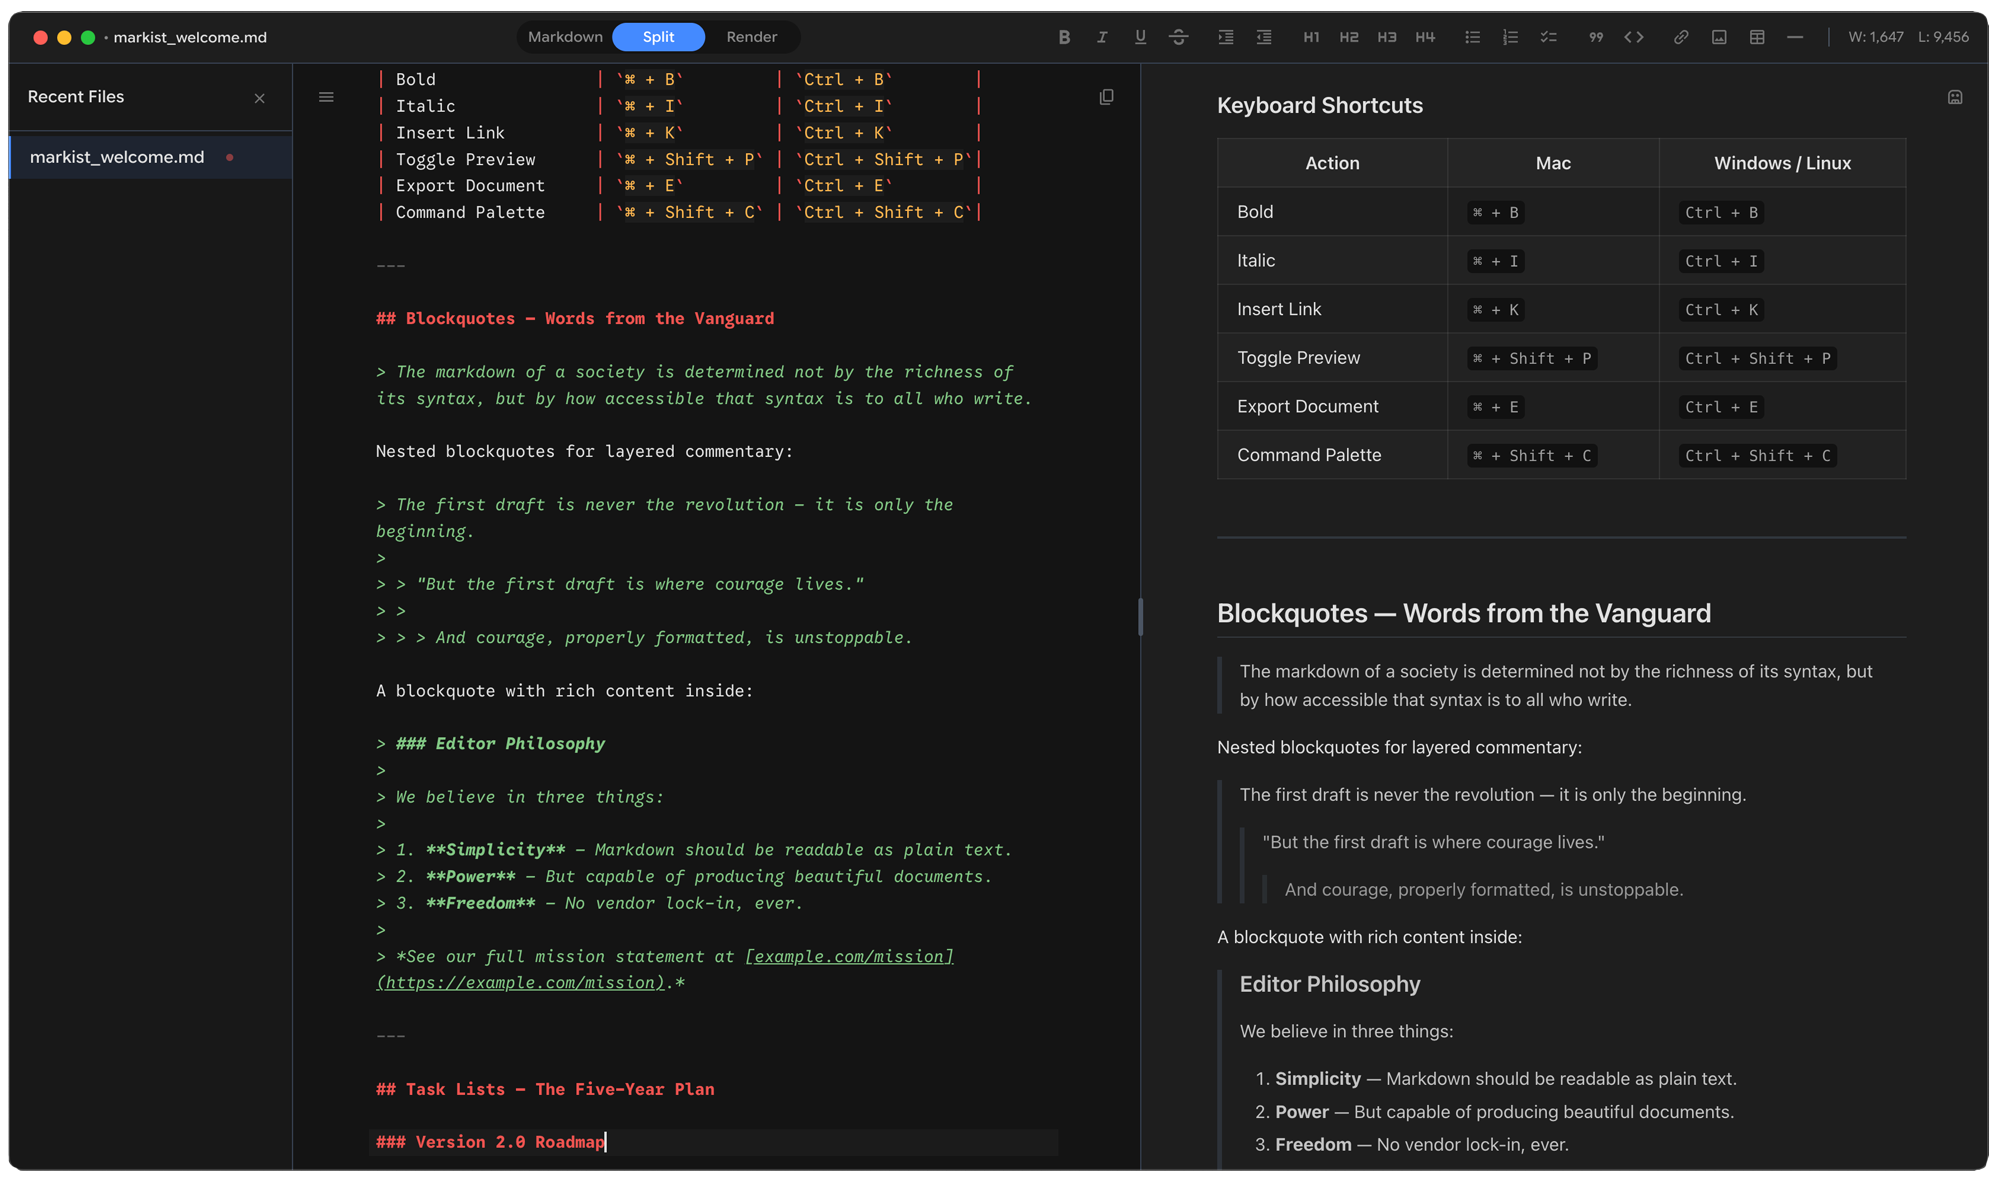
Task: Switch to the Markdown view tab
Action: [x=565, y=37]
